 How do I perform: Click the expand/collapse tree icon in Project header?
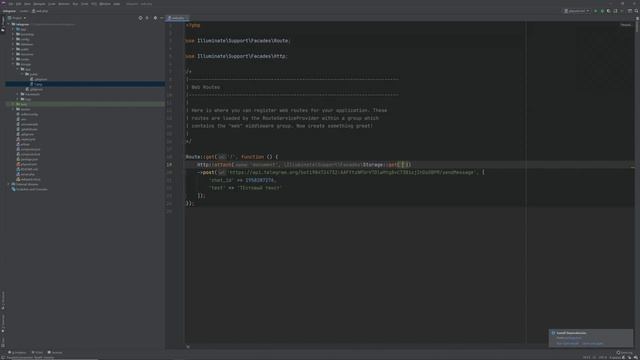coord(147,18)
